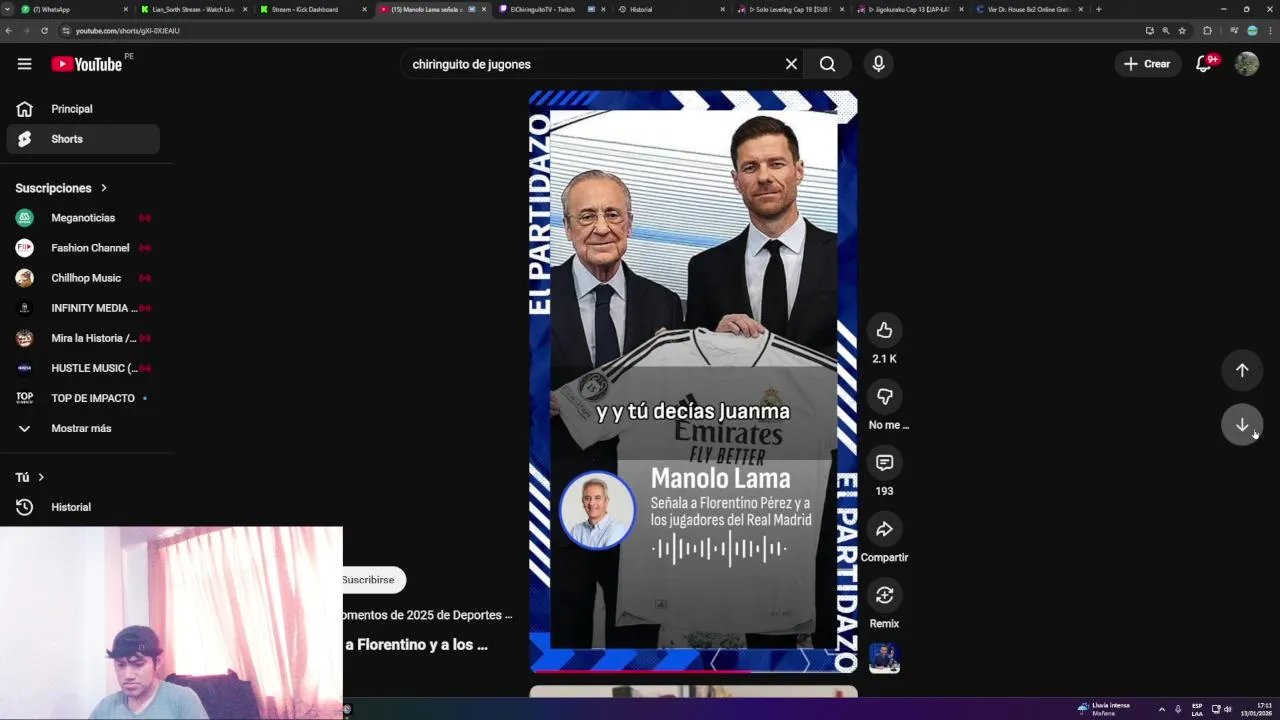1280x720 pixels.
Task: Open the Crear upload menu
Action: [x=1147, y=64]
